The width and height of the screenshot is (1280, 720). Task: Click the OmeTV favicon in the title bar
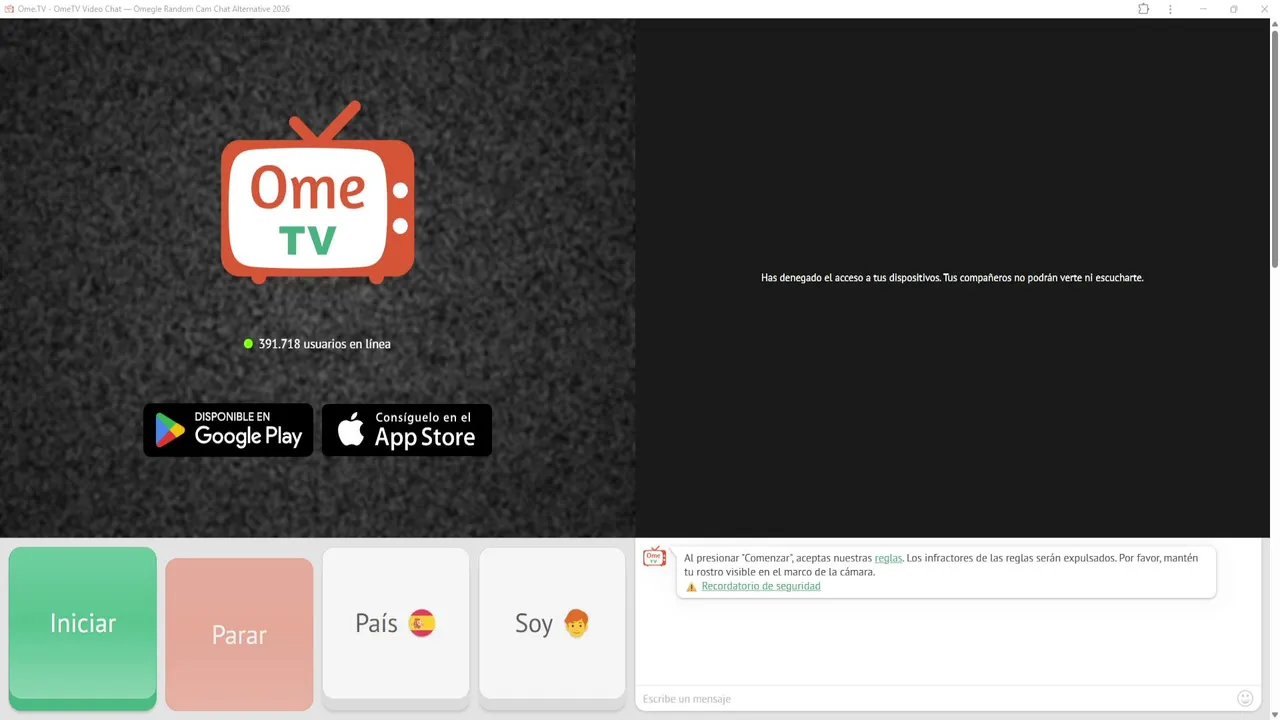(x=8, y=9)
